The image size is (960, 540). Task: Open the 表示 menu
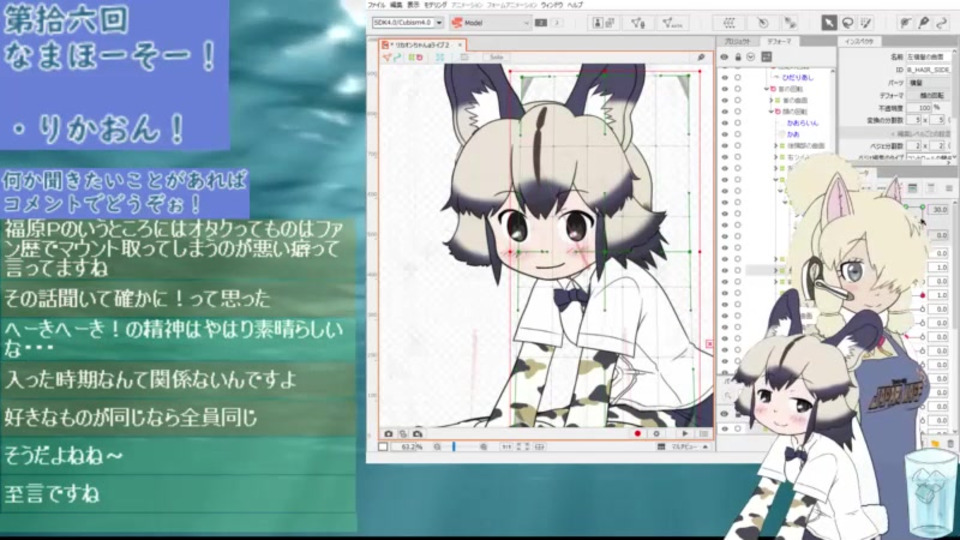pos(414,5)
